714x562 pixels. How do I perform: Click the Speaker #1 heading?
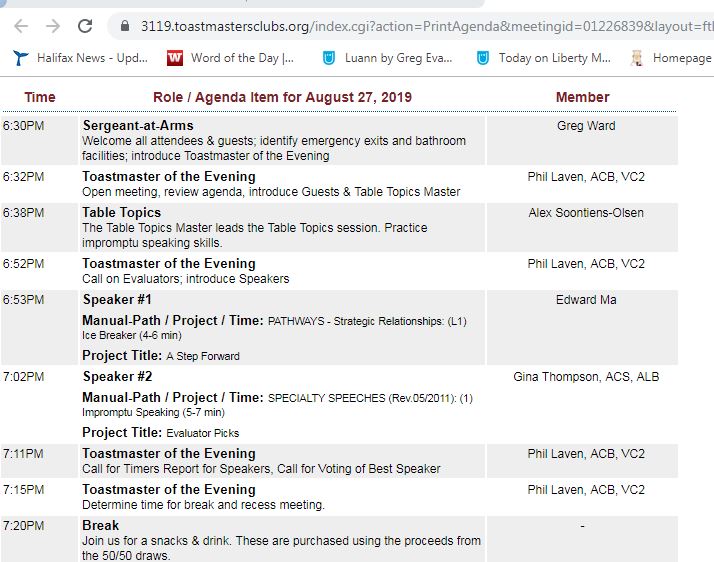click(x=117, y=299)
